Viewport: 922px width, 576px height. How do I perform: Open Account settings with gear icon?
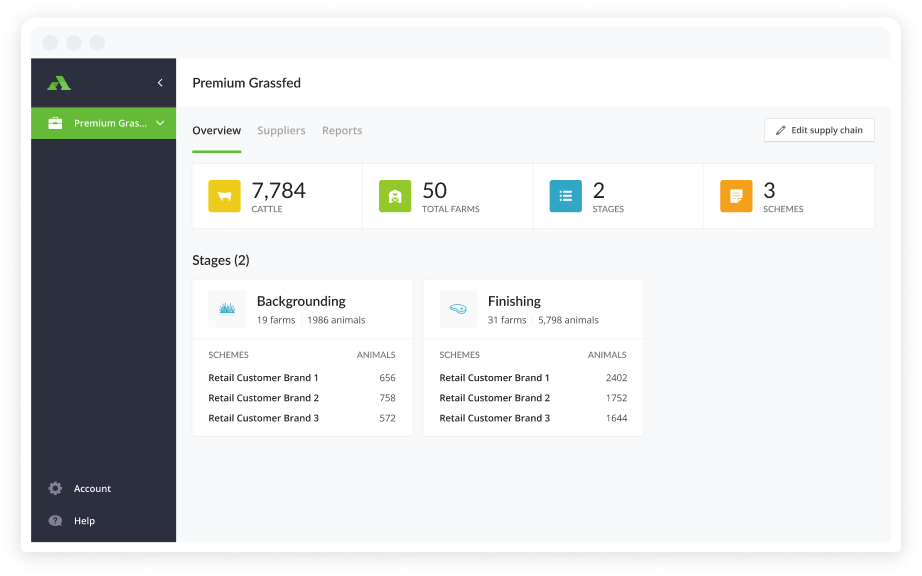pyautogui.click(x=55, y=489)
